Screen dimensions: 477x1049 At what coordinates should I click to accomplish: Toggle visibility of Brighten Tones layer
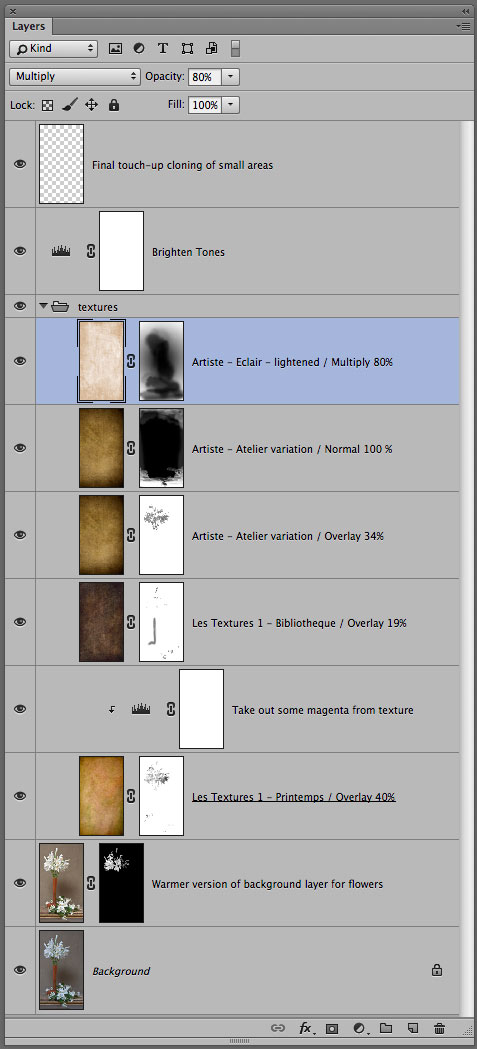20,251
